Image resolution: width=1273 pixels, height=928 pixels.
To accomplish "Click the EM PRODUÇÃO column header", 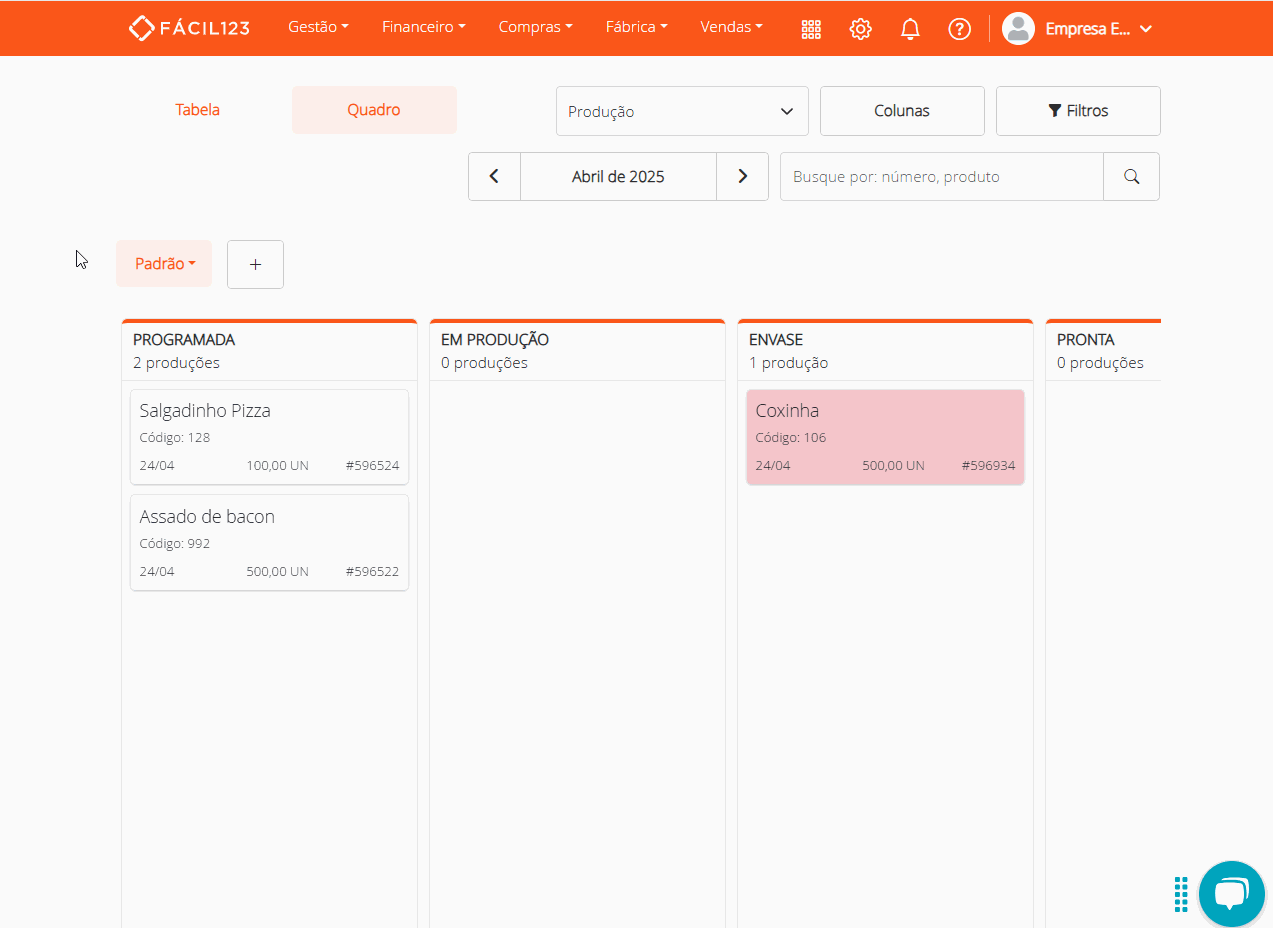I will coord(495,340).
